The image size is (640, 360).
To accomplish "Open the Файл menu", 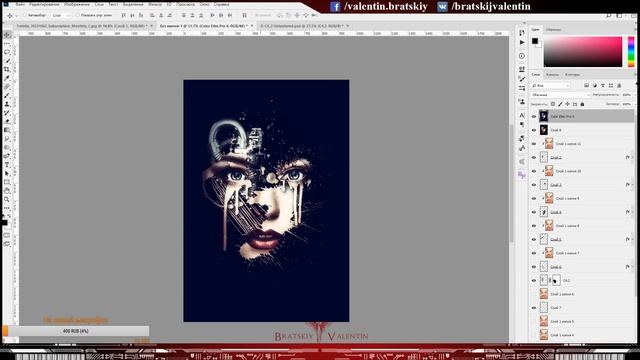I will point(20,4).
